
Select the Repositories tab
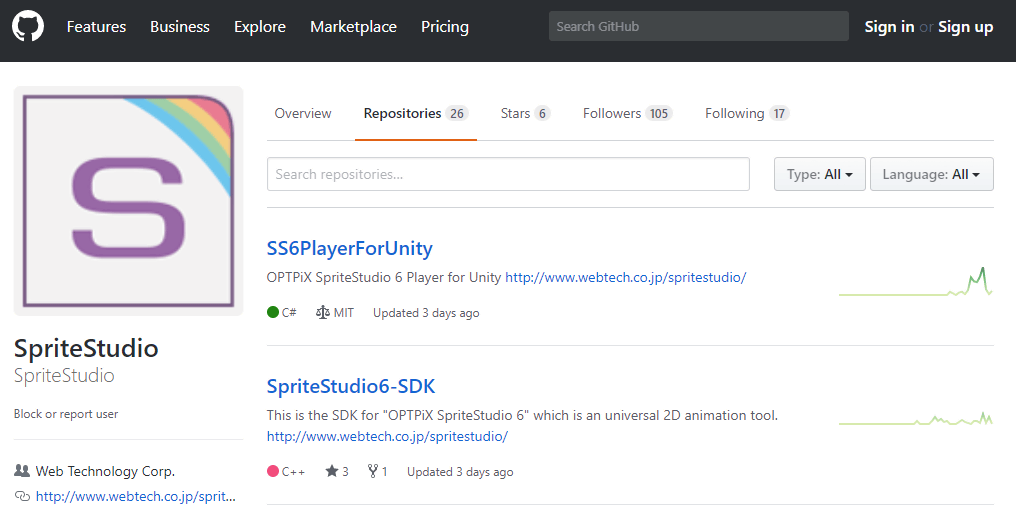[x=415, y=113]
